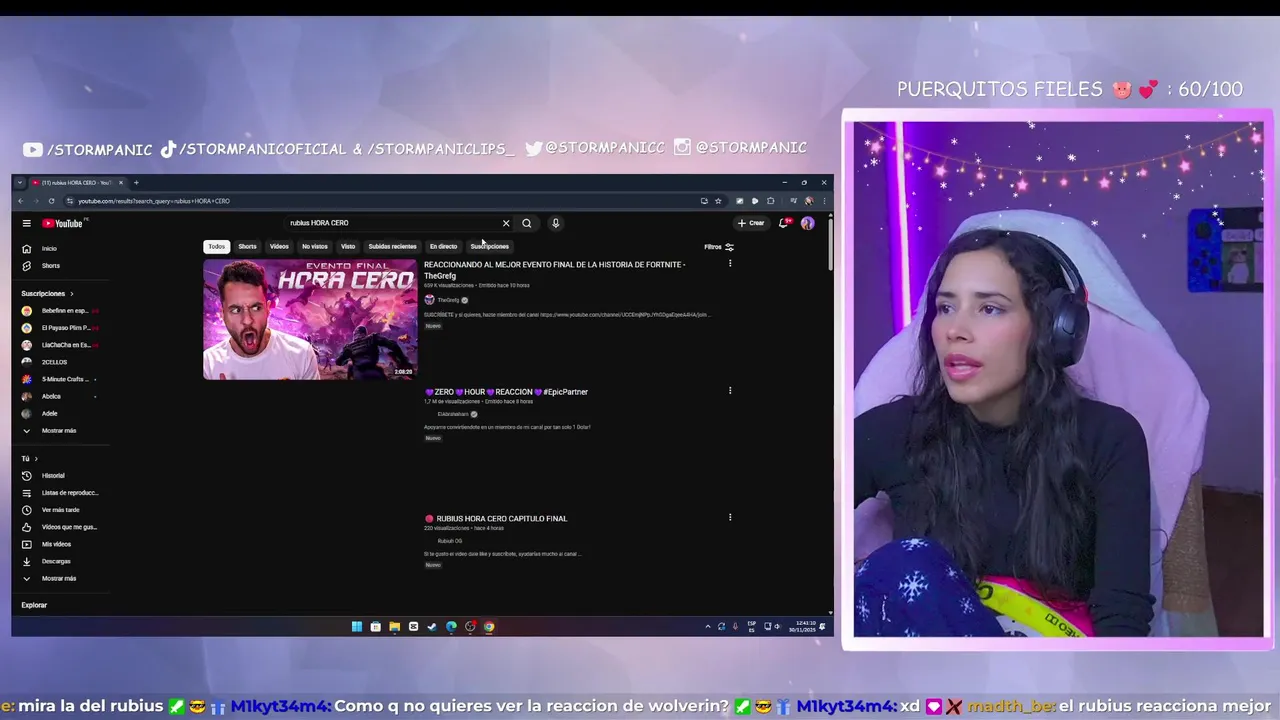The image size is (1280, 720).
Task: Select the Subidas recientes filter chip
Action: point(392,247)
